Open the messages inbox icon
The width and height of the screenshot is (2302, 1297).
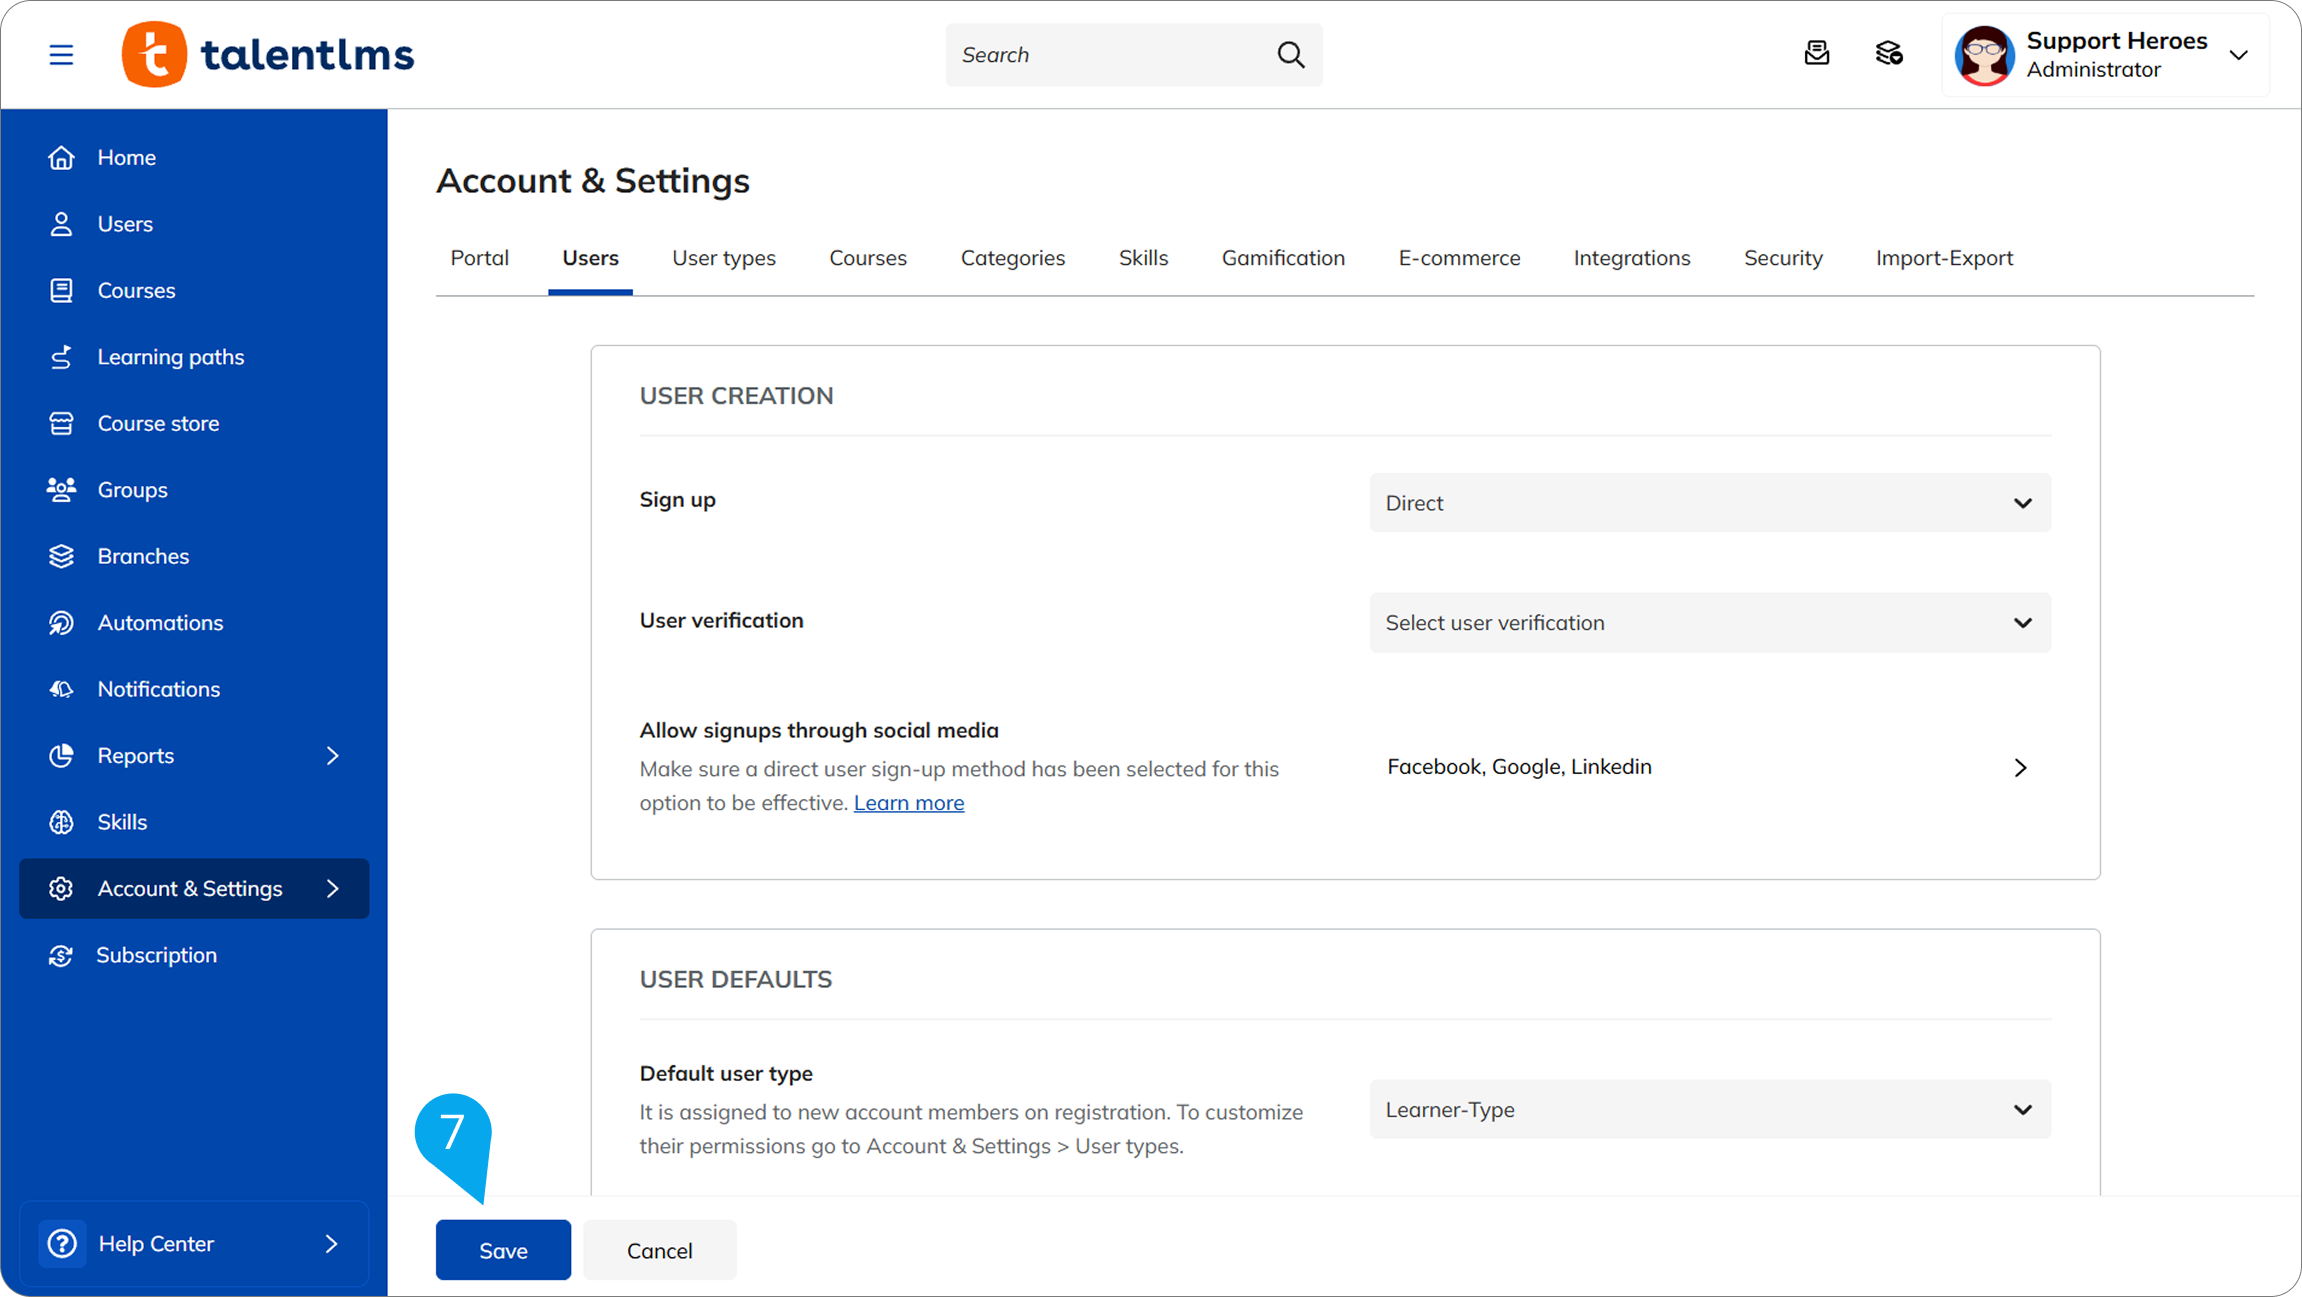[1816, 53]
